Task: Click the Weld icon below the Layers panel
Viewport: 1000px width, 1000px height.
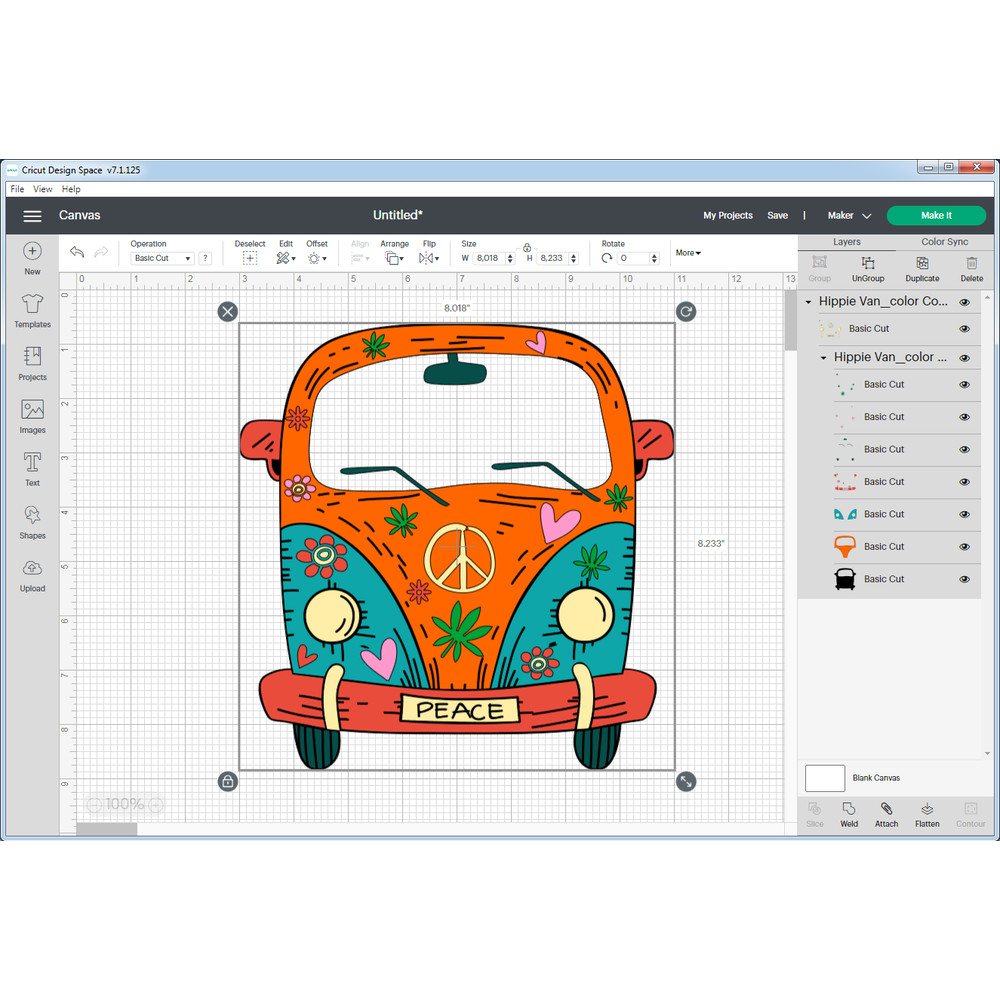Action: click(849, 814)
